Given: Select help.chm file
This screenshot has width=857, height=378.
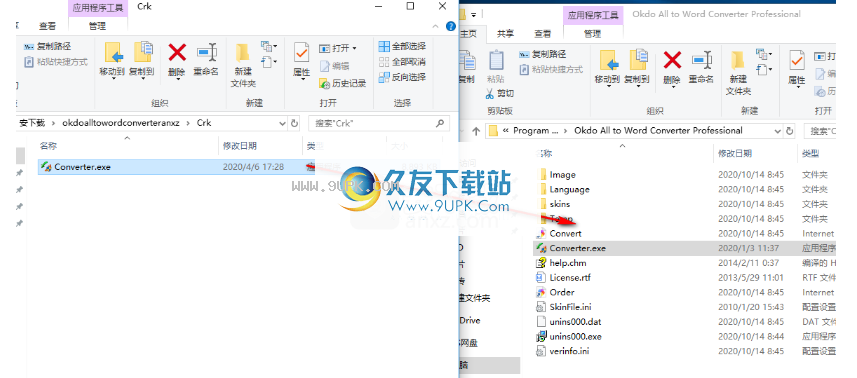Looking at the screenshot, I should pyautogui.click(x=561, y=263).
